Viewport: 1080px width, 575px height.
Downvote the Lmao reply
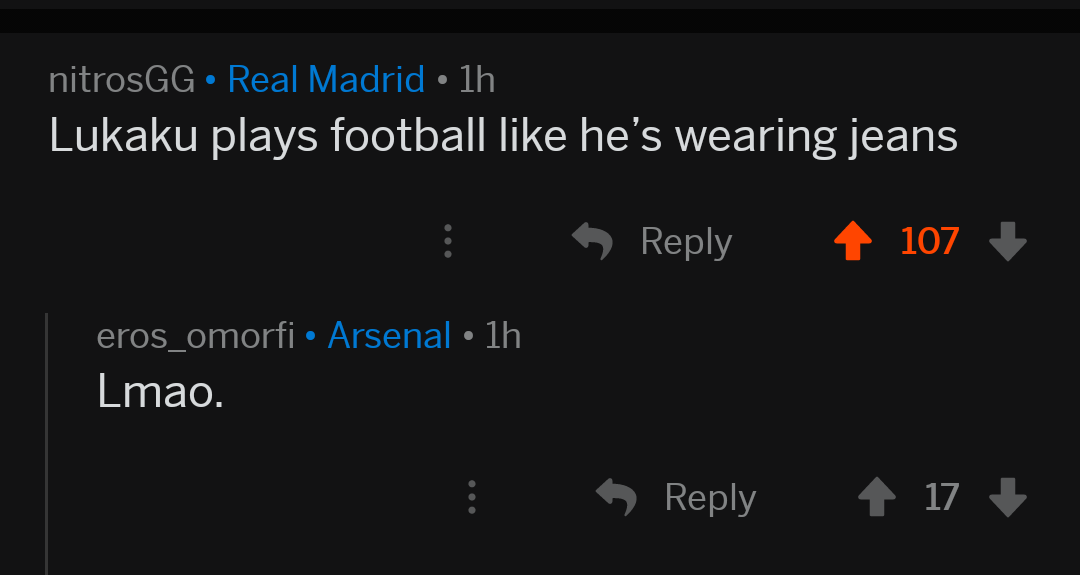click(1007, 497)
